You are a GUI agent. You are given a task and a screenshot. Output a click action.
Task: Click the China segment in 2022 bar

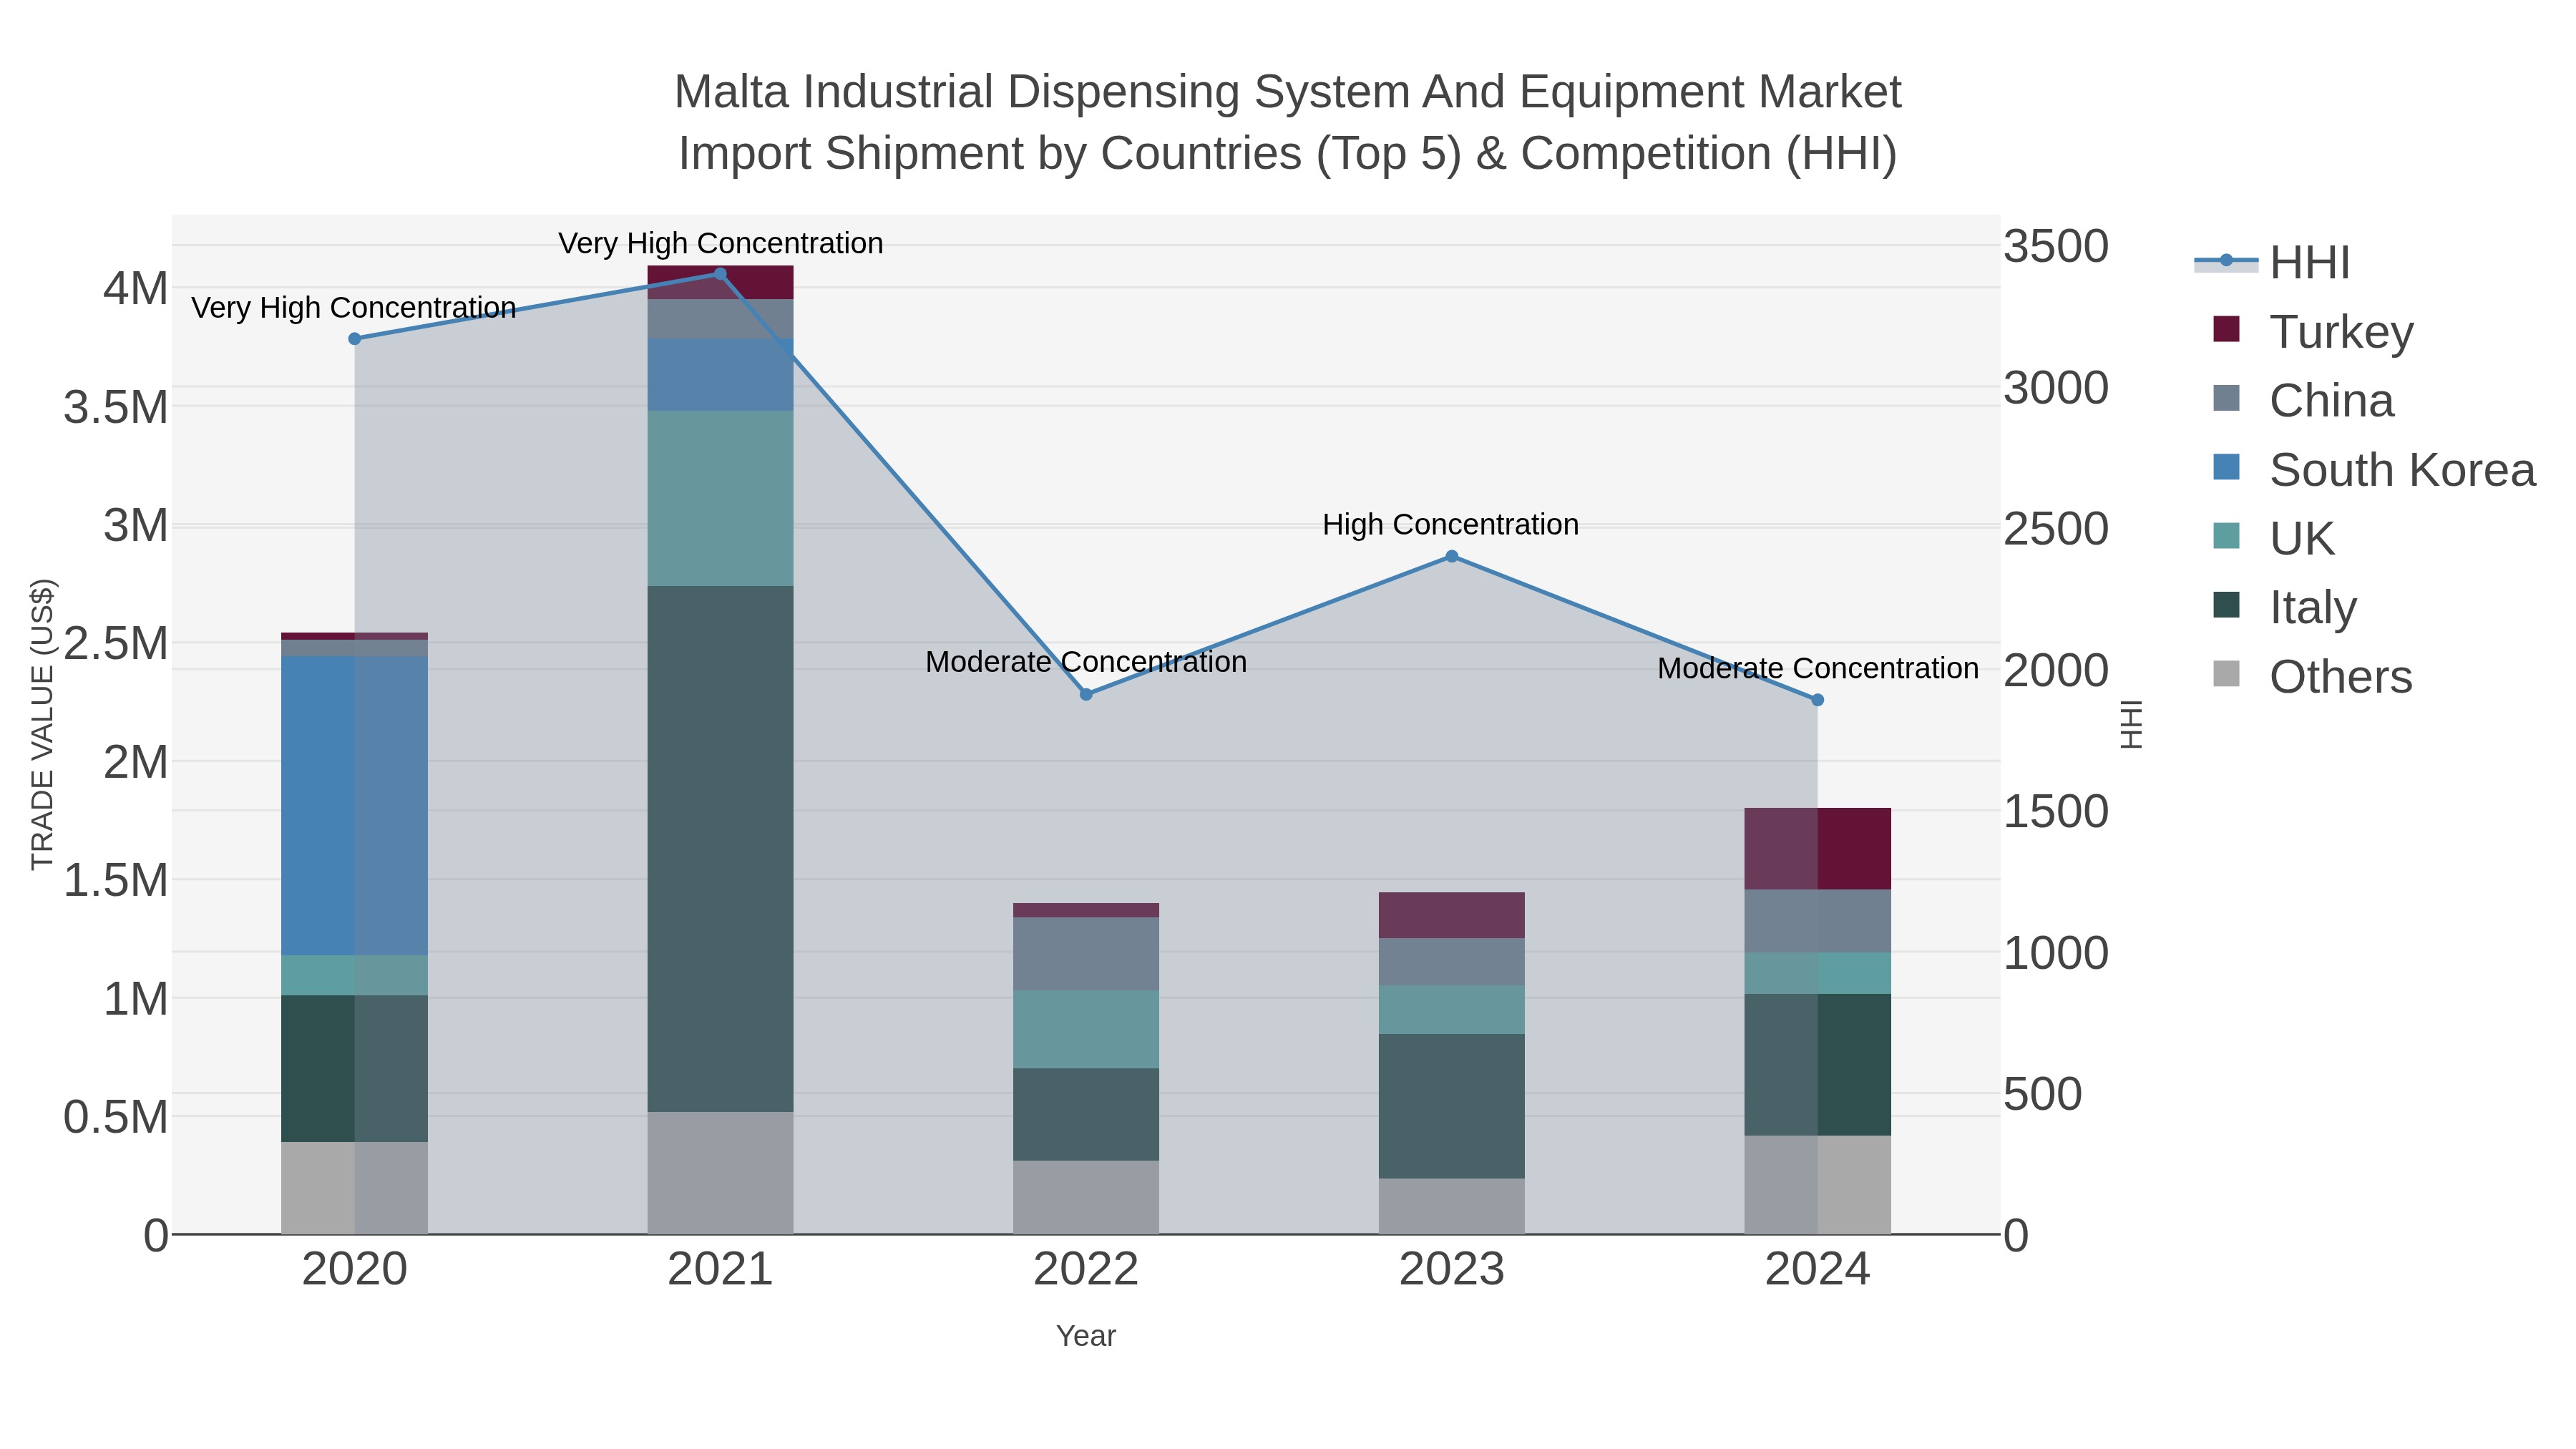coord(1086,954)
